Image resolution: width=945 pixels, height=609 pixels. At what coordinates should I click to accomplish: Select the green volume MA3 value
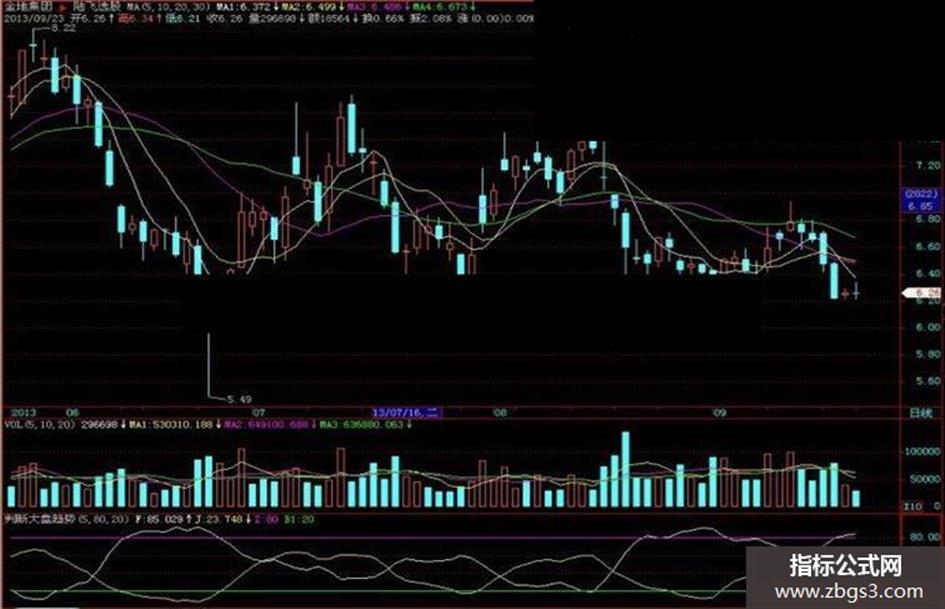coord(361,424)
